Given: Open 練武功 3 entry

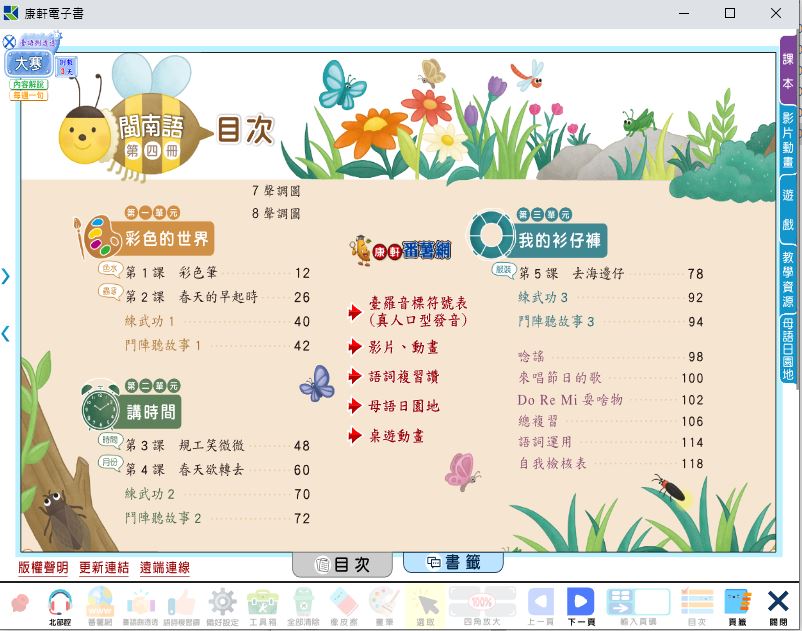Looking at the screenshot, I should (611, 297).
